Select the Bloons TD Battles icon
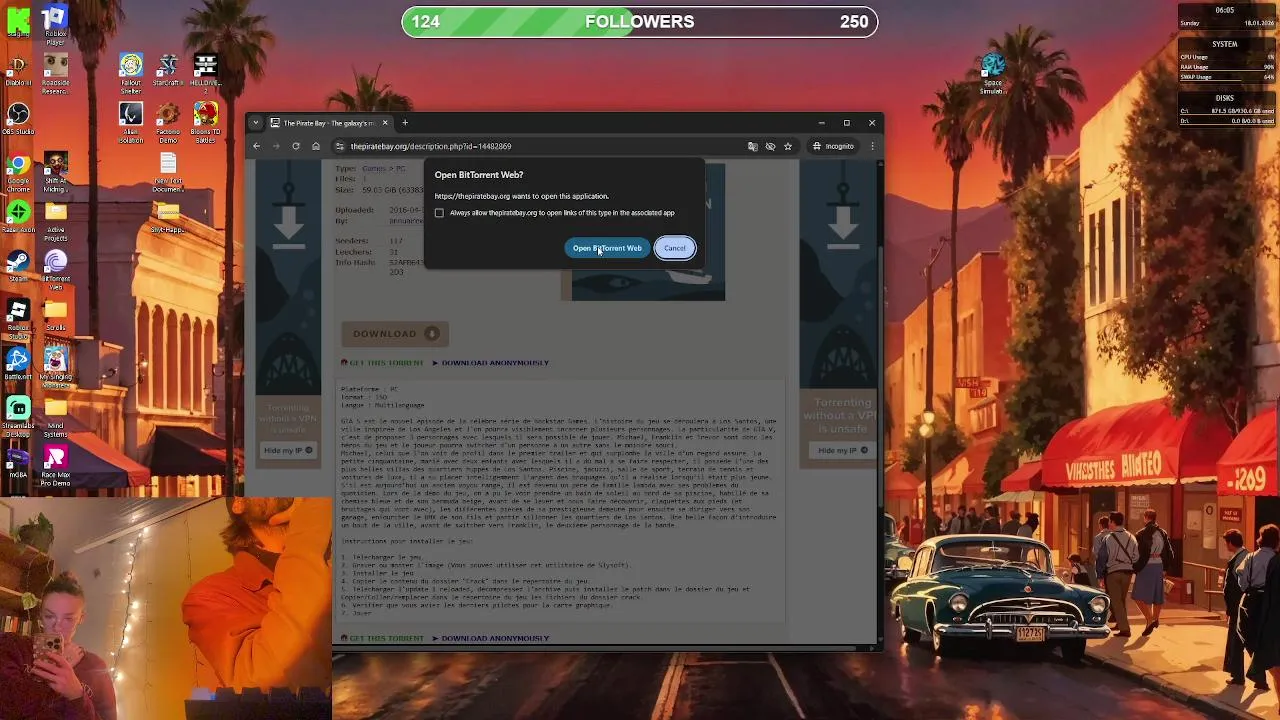1280x720 pixels. [205, 123]
